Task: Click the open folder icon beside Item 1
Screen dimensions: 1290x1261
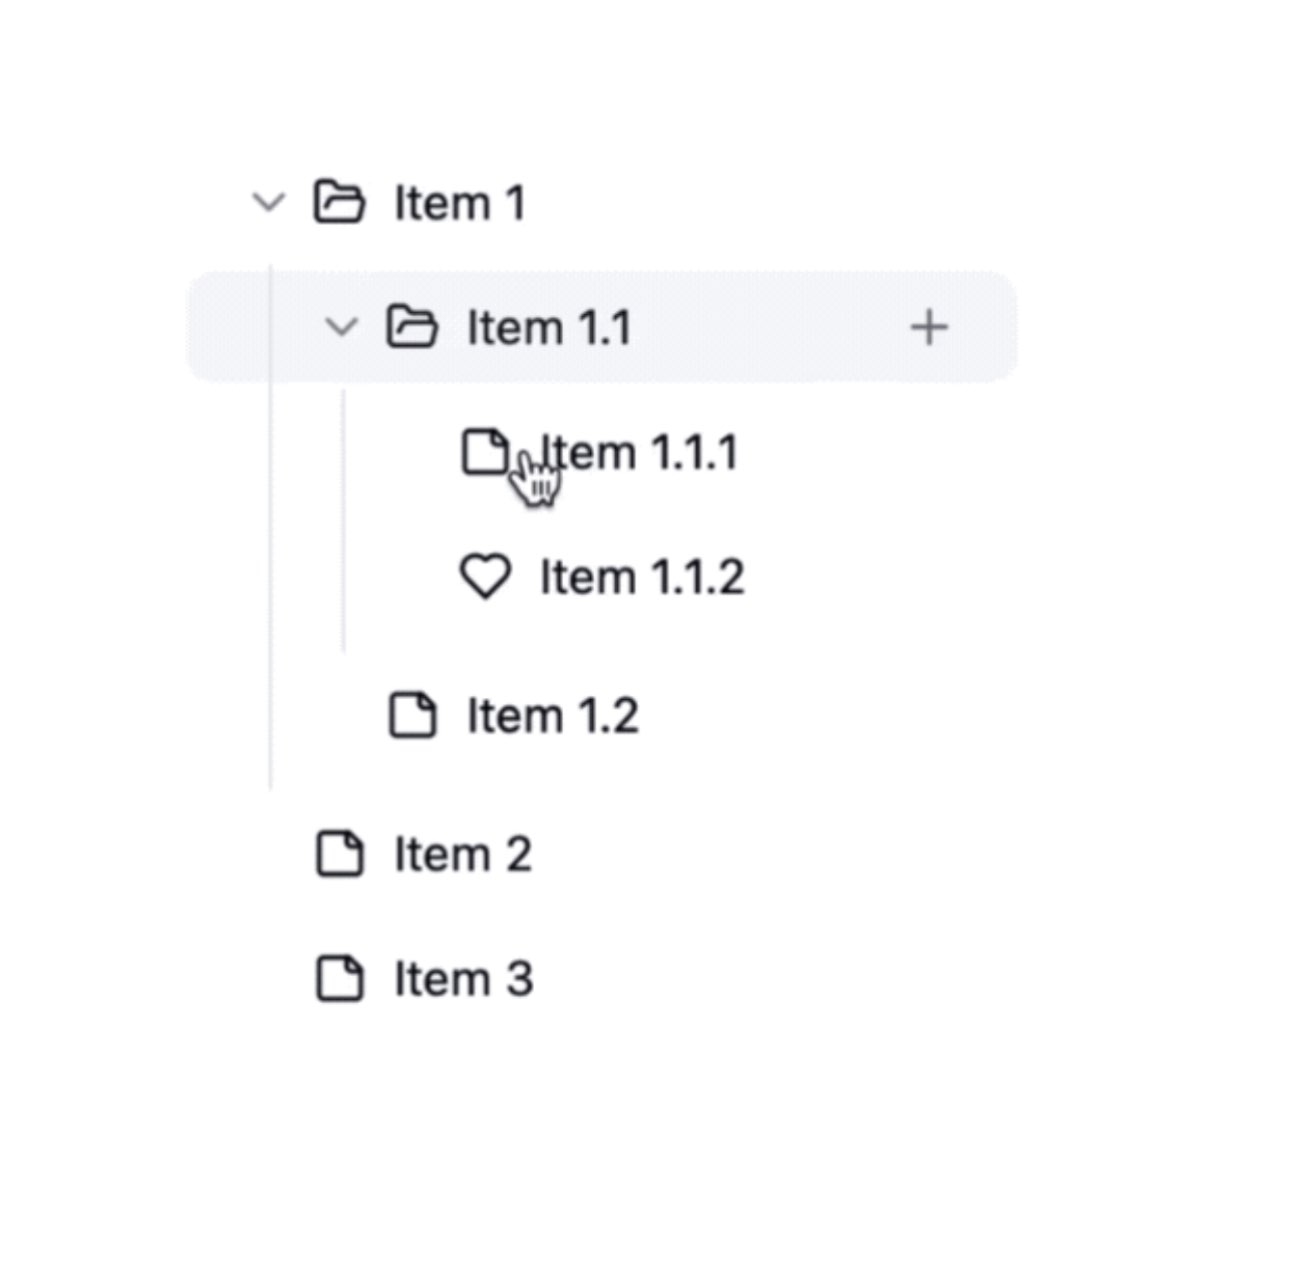Action: coord(339,202)
